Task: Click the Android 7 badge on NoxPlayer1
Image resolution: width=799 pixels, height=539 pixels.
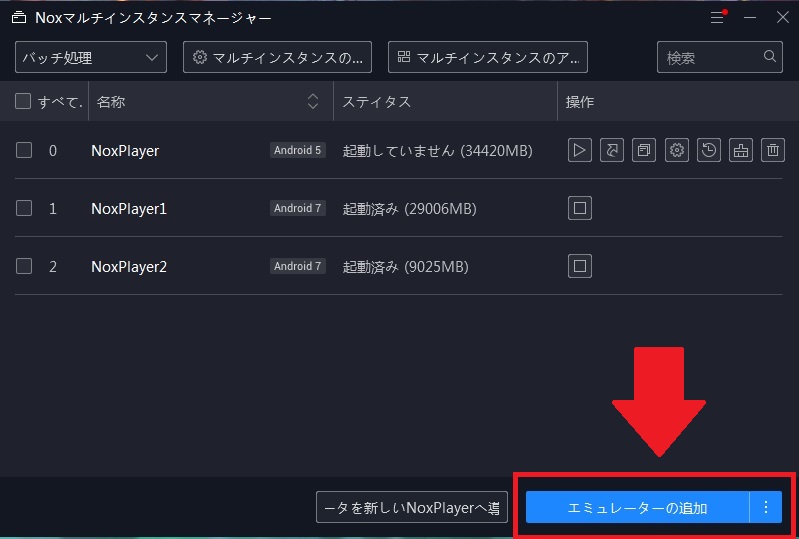Action: point(298,208)
